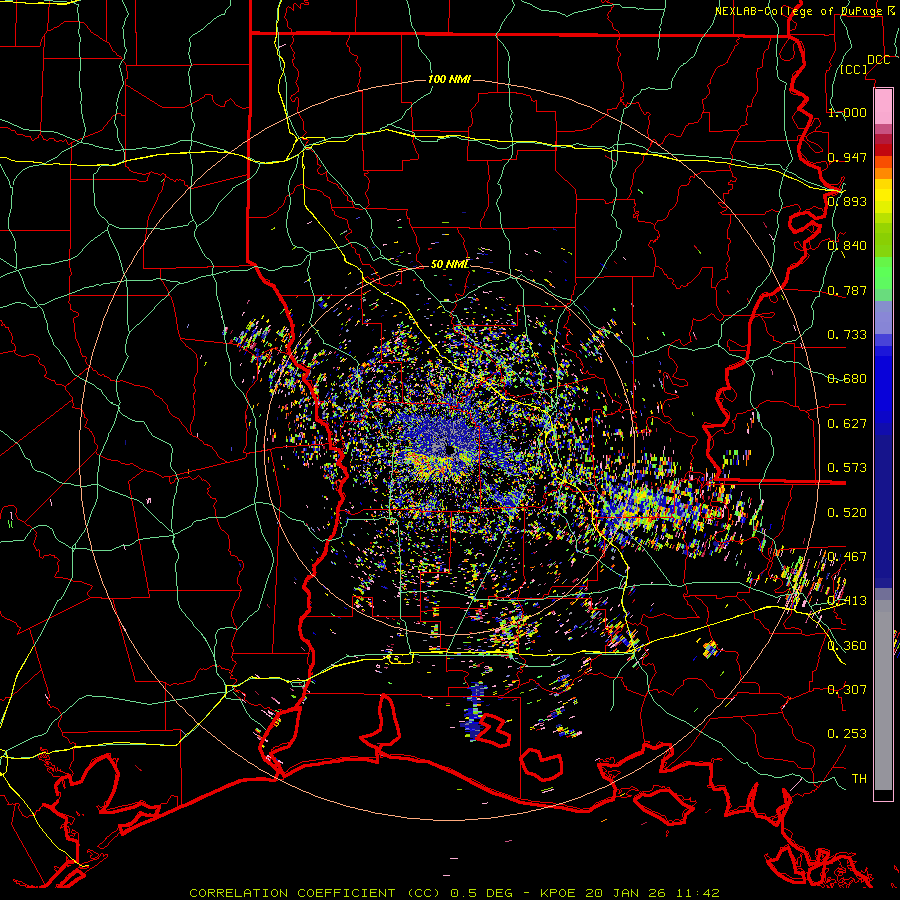Screen dimensions: 900x900
Task: Click the DCC label above the color scale
Action: point(878,60)
